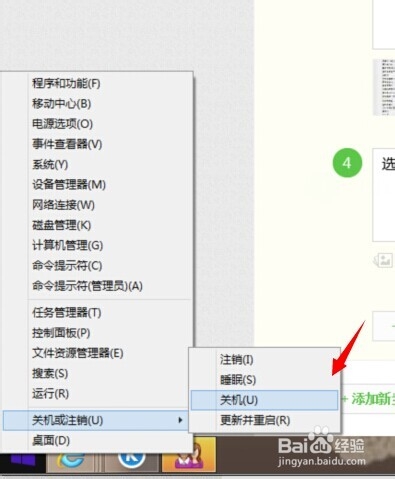Open 网络连接(W) entry

click(97, 205)
